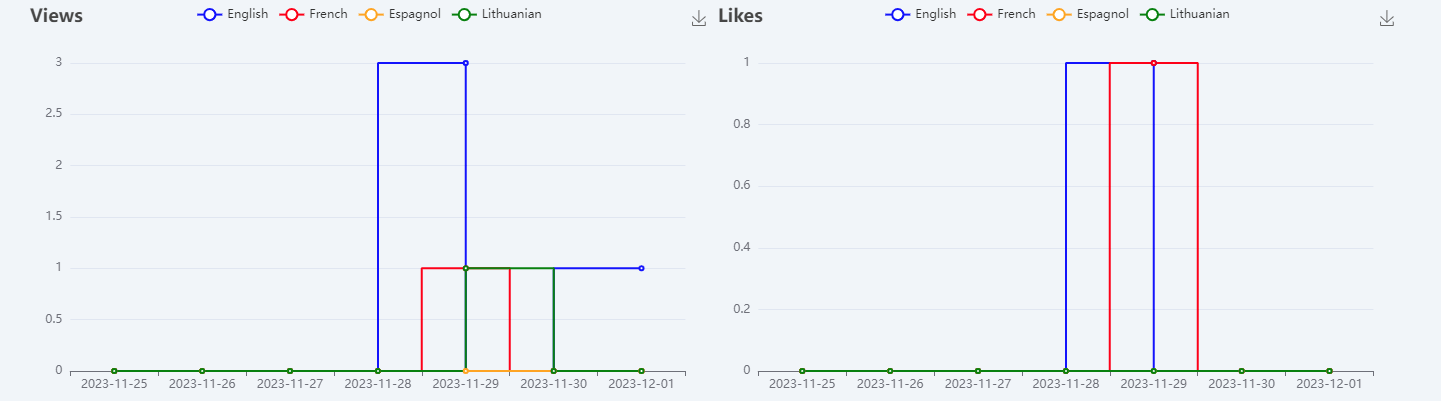
Task: Click English Views endpoint on 2023-12-01
Action: (x=641, y=268)
